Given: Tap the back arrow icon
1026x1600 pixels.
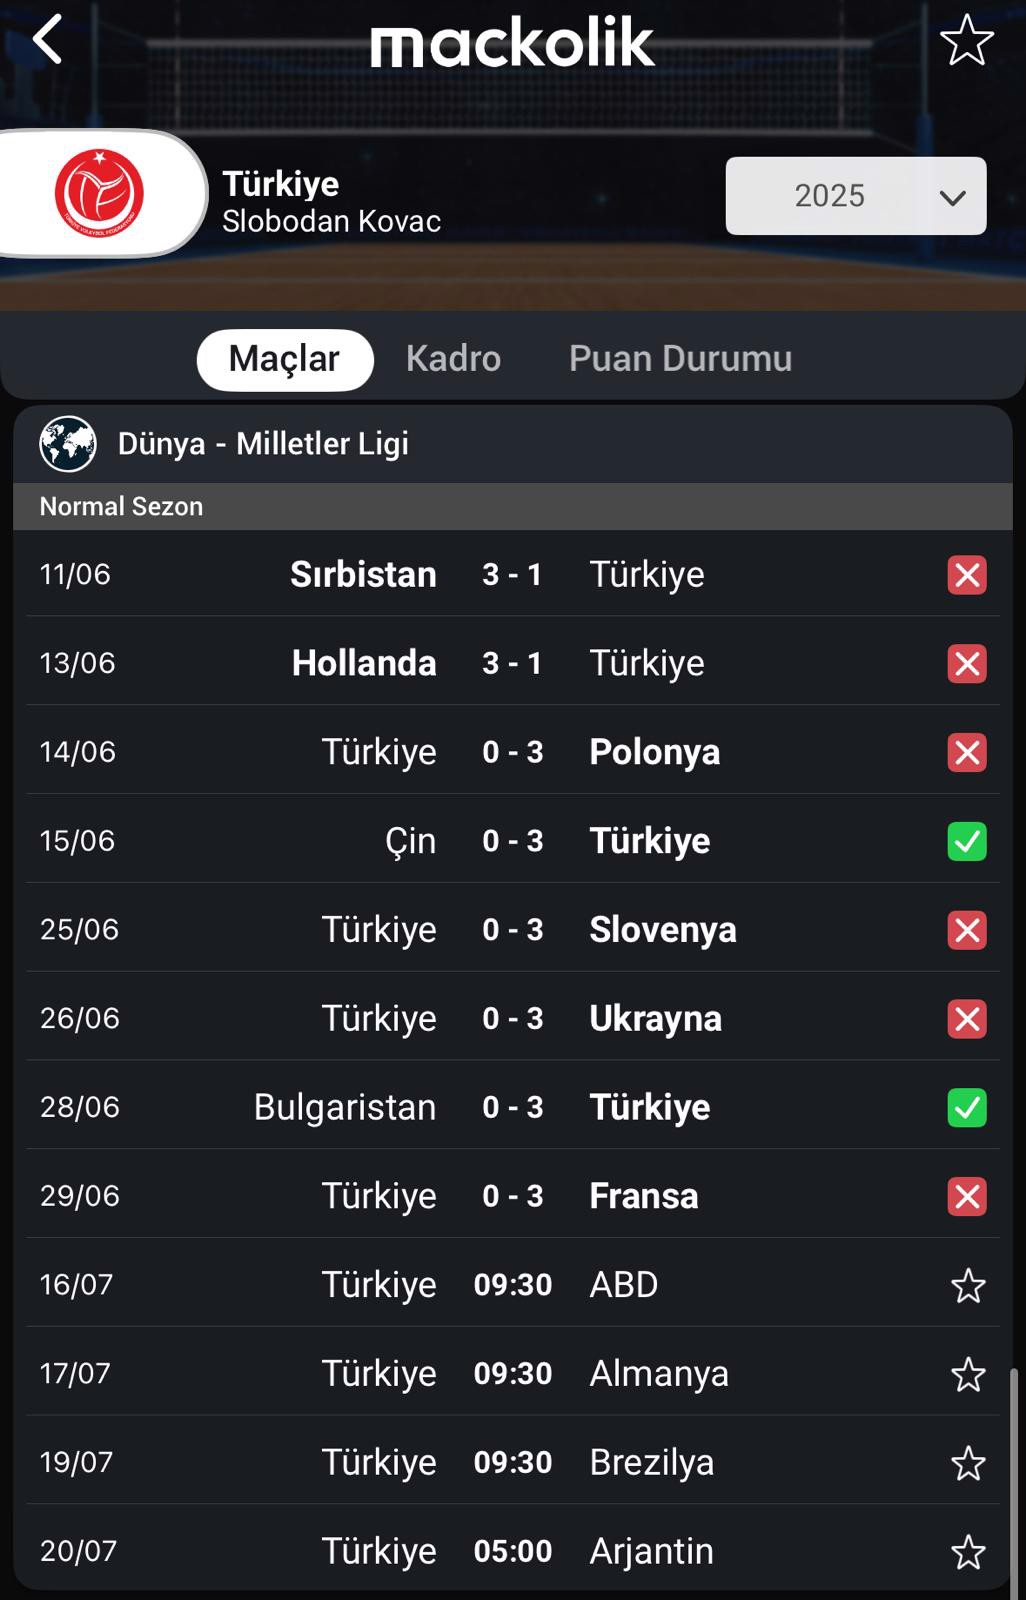Looking at the screenshot, I should [47, 40].
